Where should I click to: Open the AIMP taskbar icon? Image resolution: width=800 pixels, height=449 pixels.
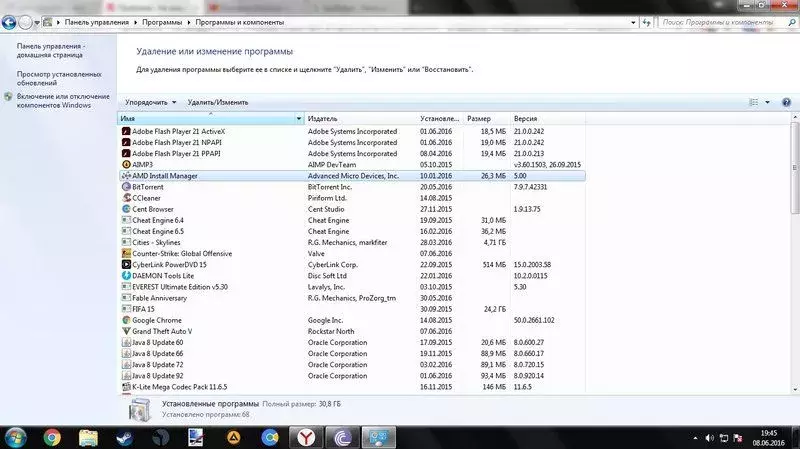pos(234,438)
